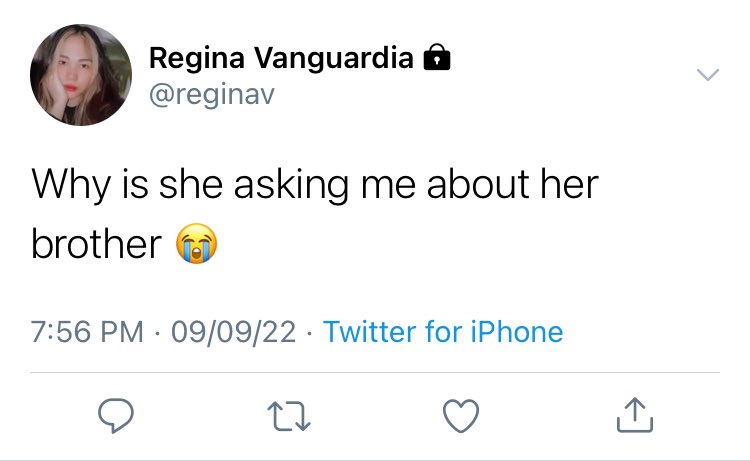The width and height of the screenshot is (750, 461).
Task: Open the Regina Vanguardia display name
Action: pyautogui.click(x=281, y=58)
